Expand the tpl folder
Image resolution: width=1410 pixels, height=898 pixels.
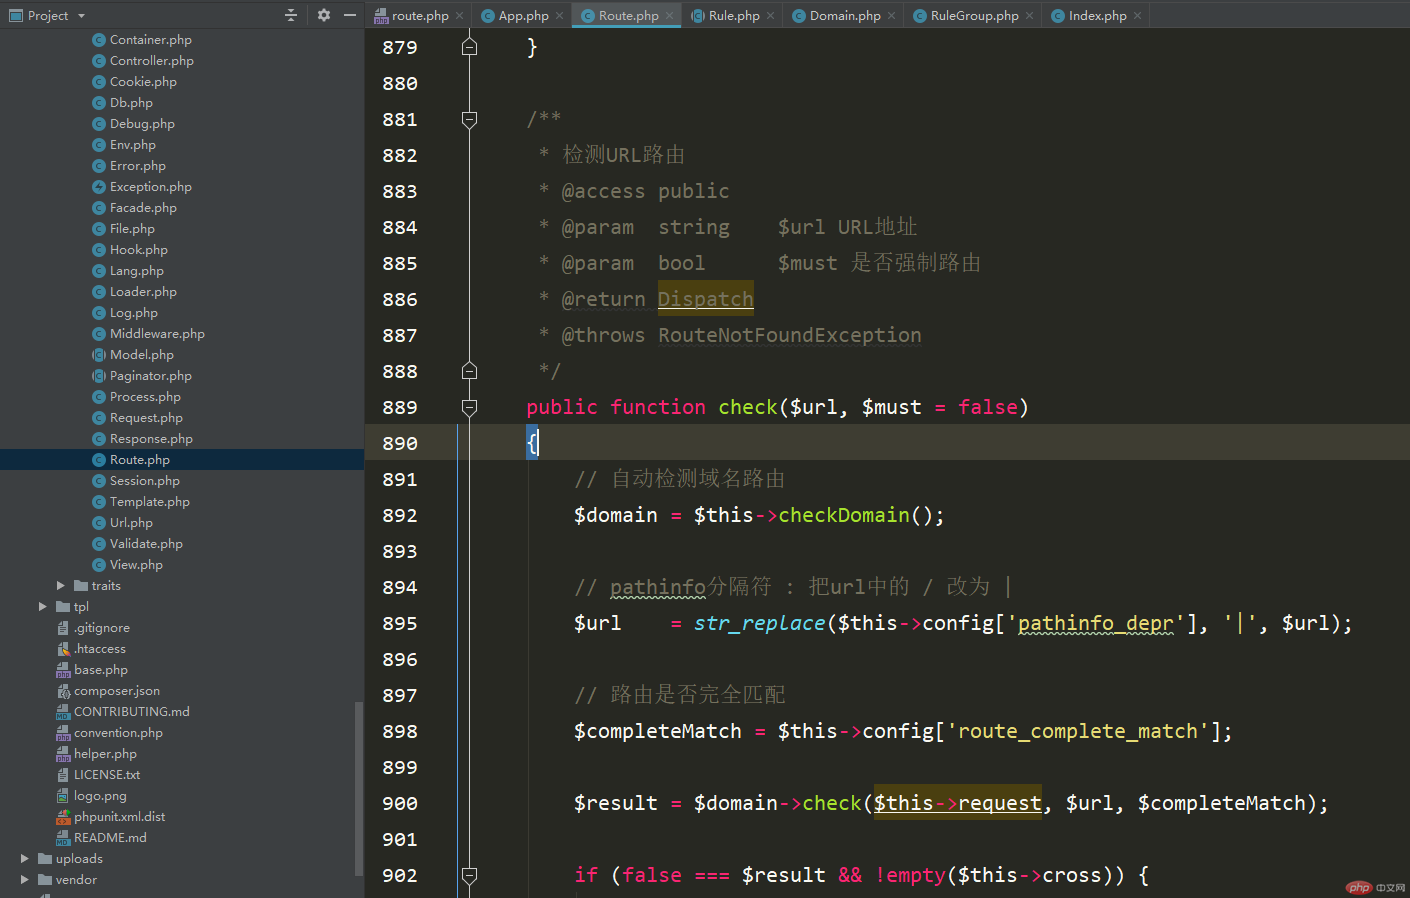(43, 607)
